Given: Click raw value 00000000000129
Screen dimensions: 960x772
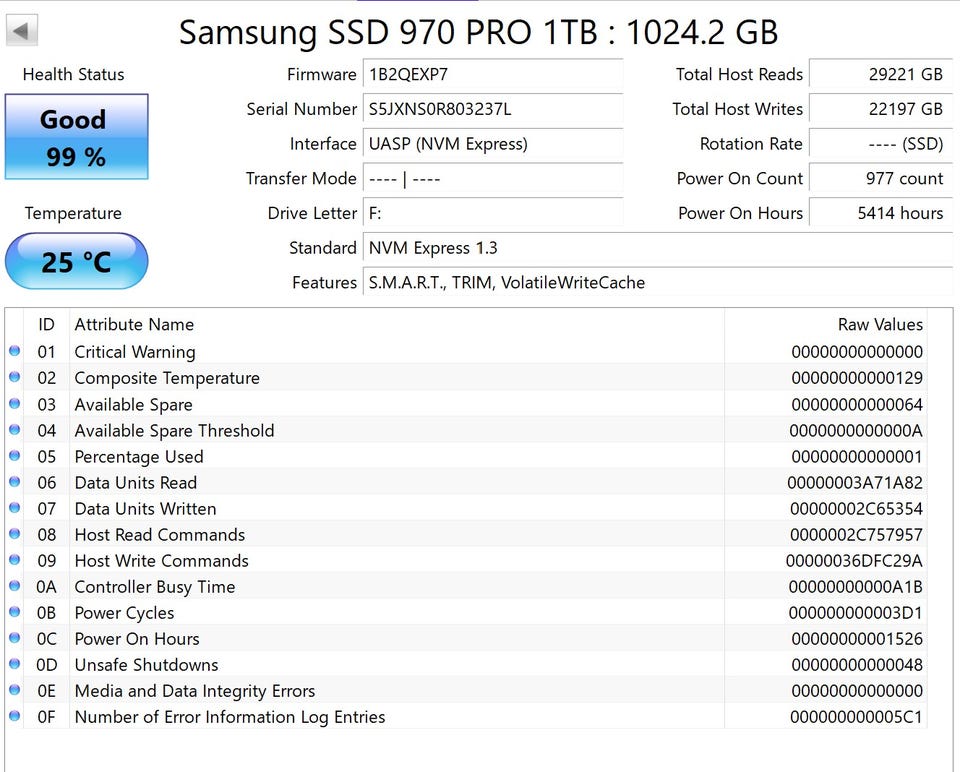Looking at the screenshot, I should pos(857,378).
